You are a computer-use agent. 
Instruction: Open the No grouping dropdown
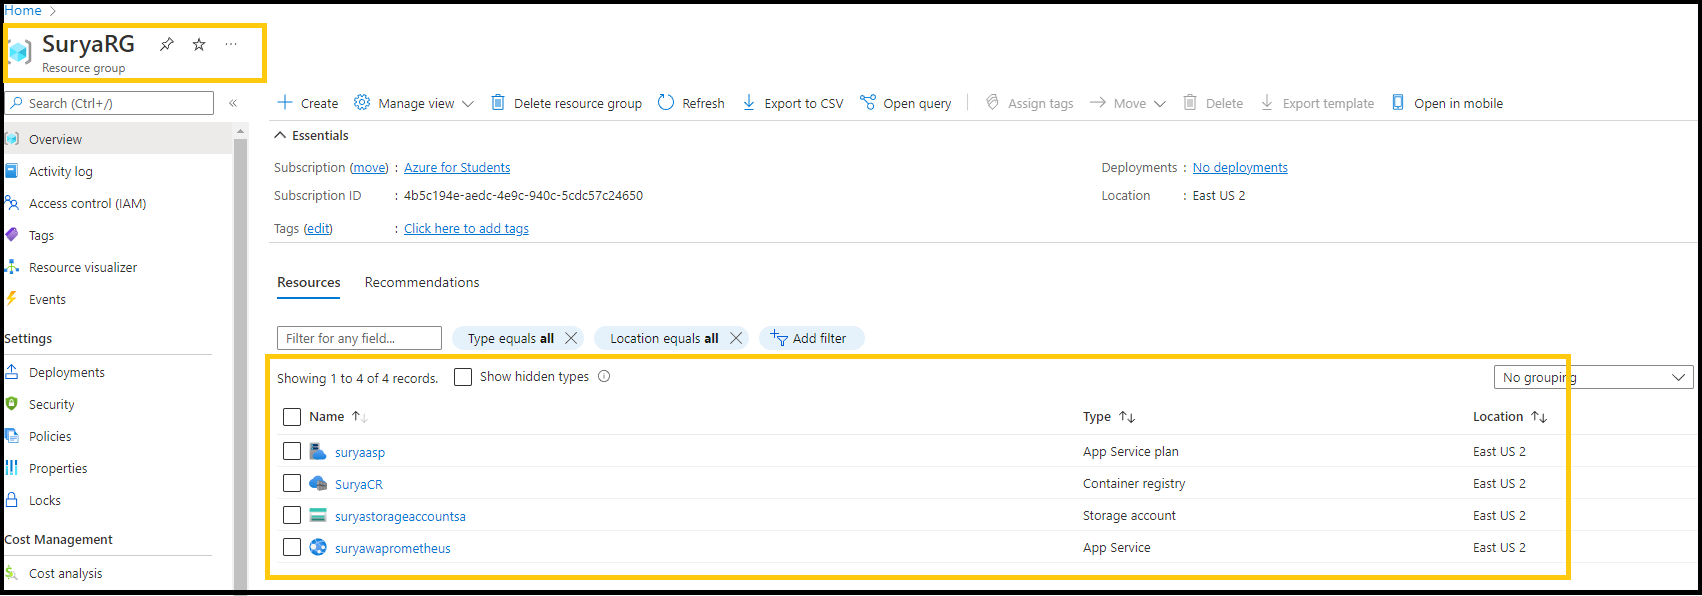[x=1593, y=377]
